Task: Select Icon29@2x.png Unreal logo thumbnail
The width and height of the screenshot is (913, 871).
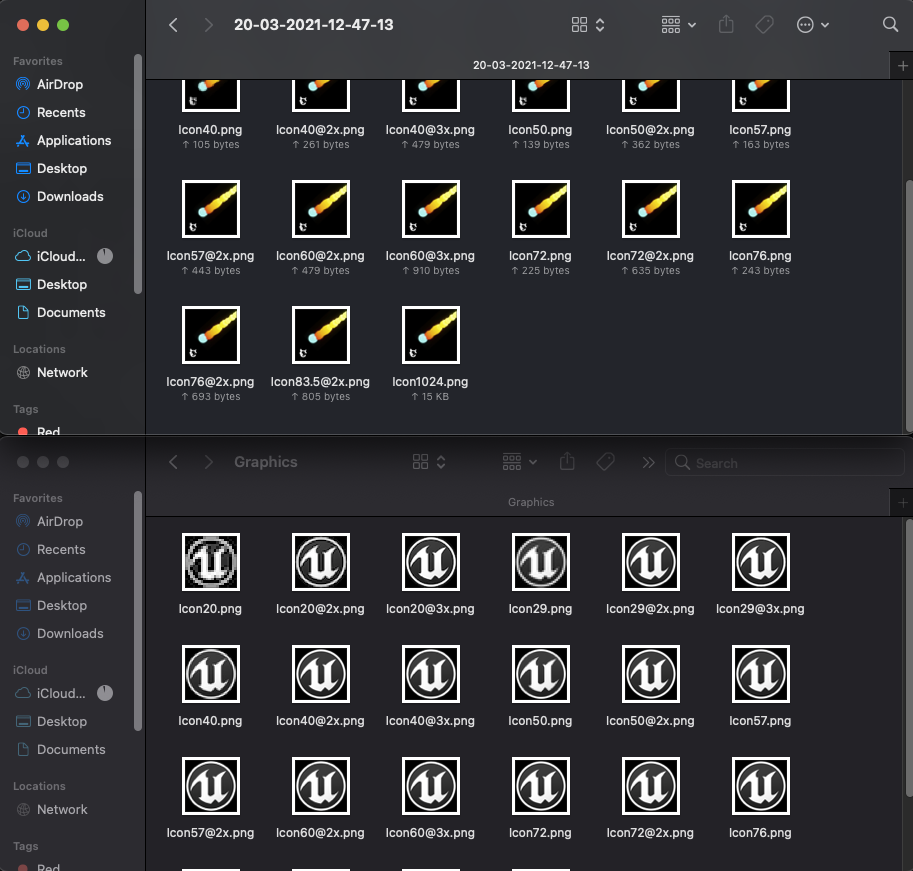Action: coord(651,562)
